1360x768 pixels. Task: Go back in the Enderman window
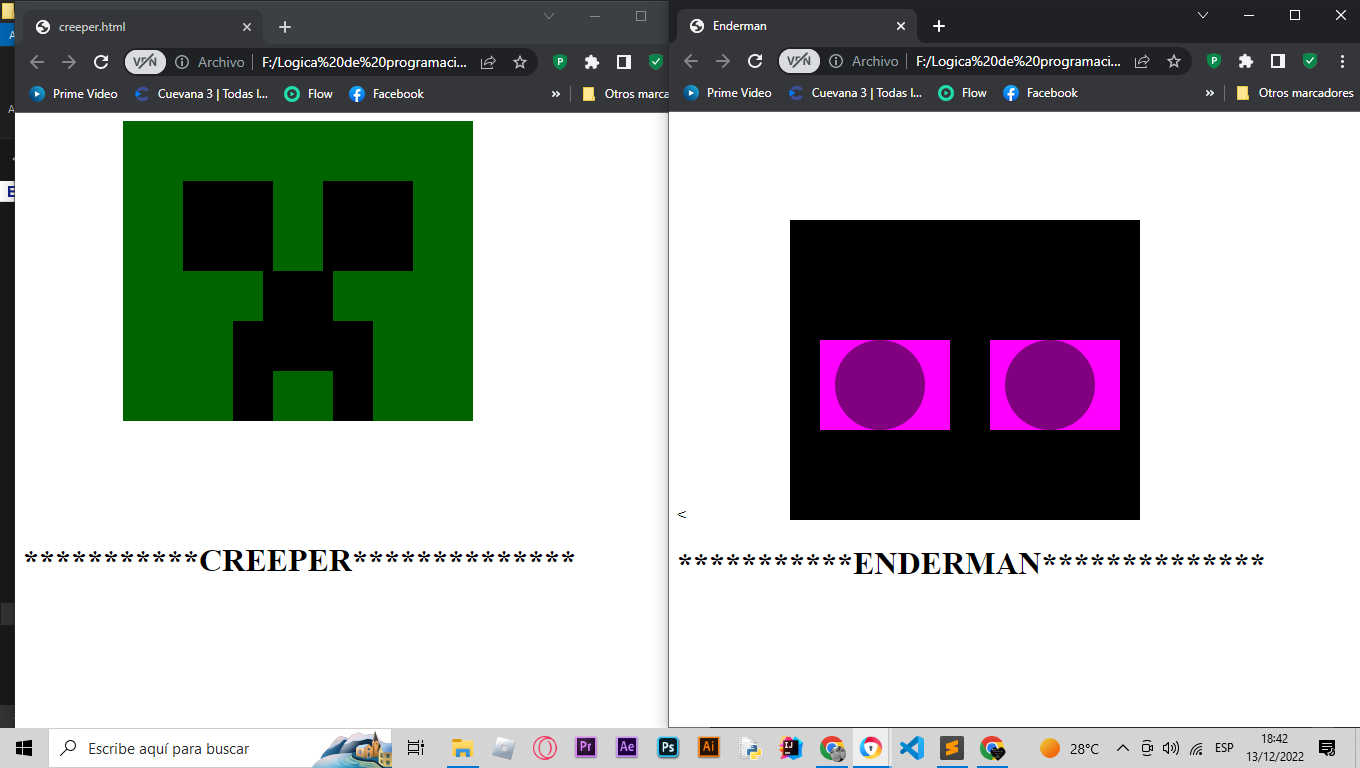tap(691, 62)
